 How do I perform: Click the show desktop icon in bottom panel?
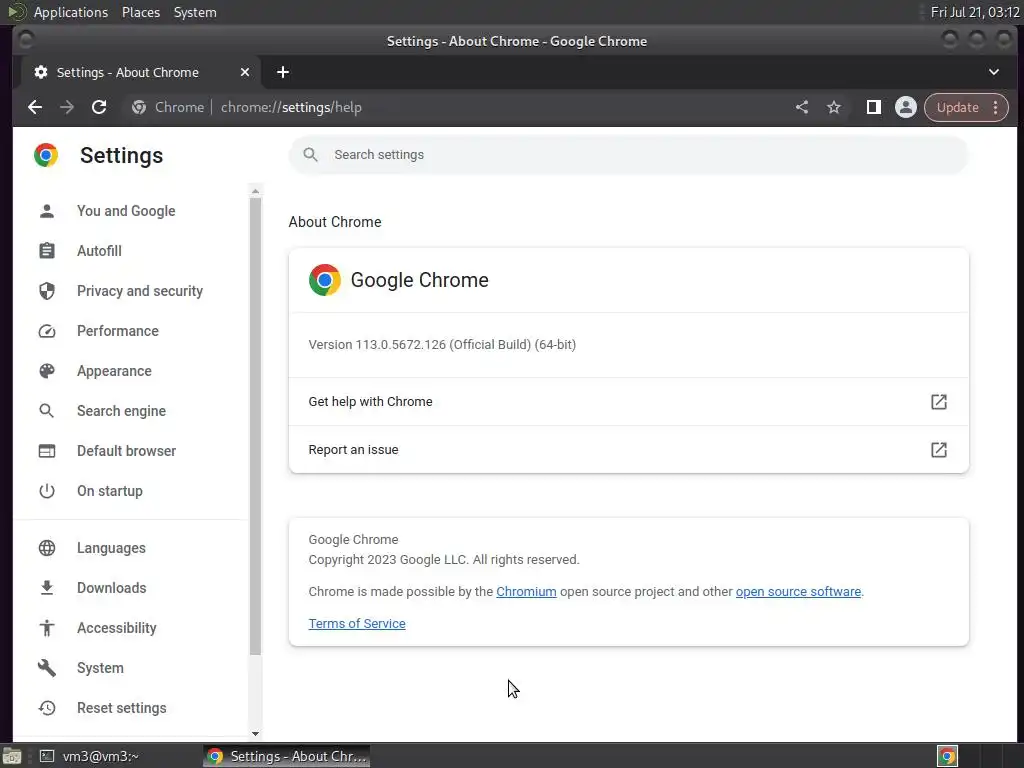click(12, 756)
